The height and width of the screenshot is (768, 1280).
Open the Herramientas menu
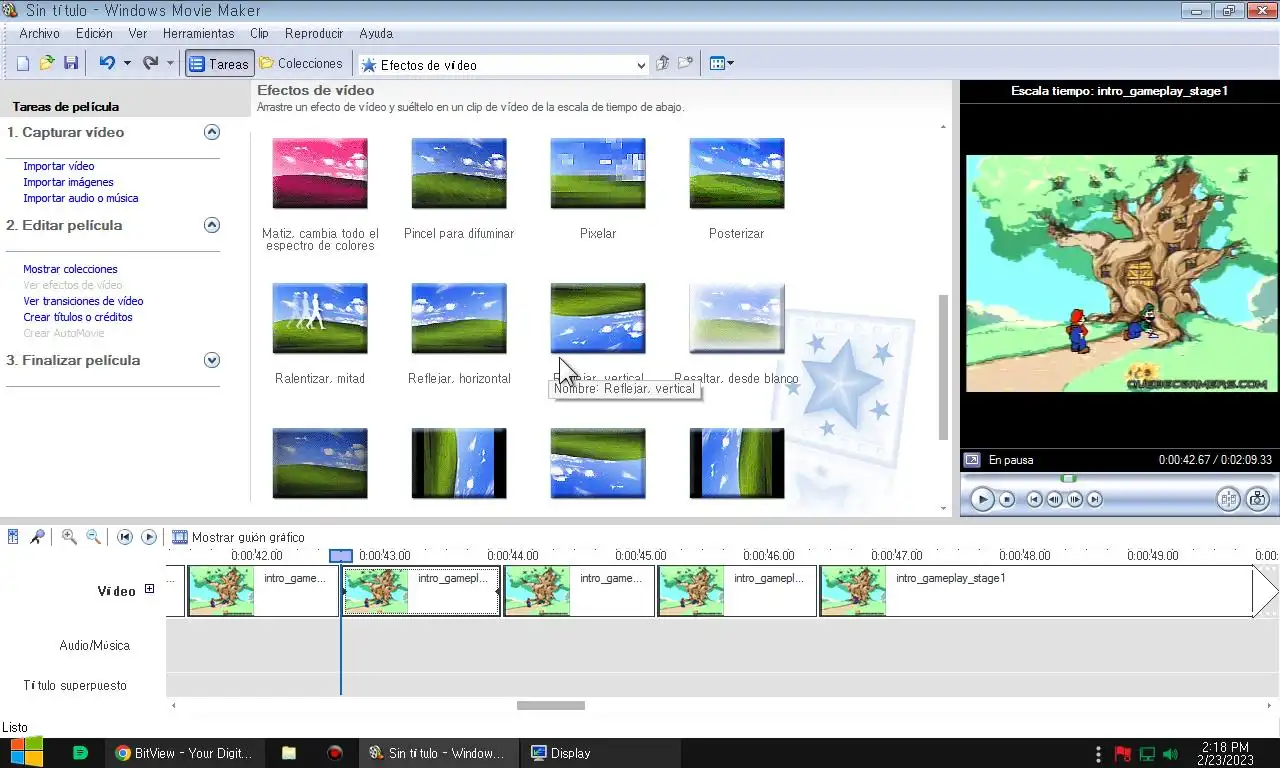198,33
